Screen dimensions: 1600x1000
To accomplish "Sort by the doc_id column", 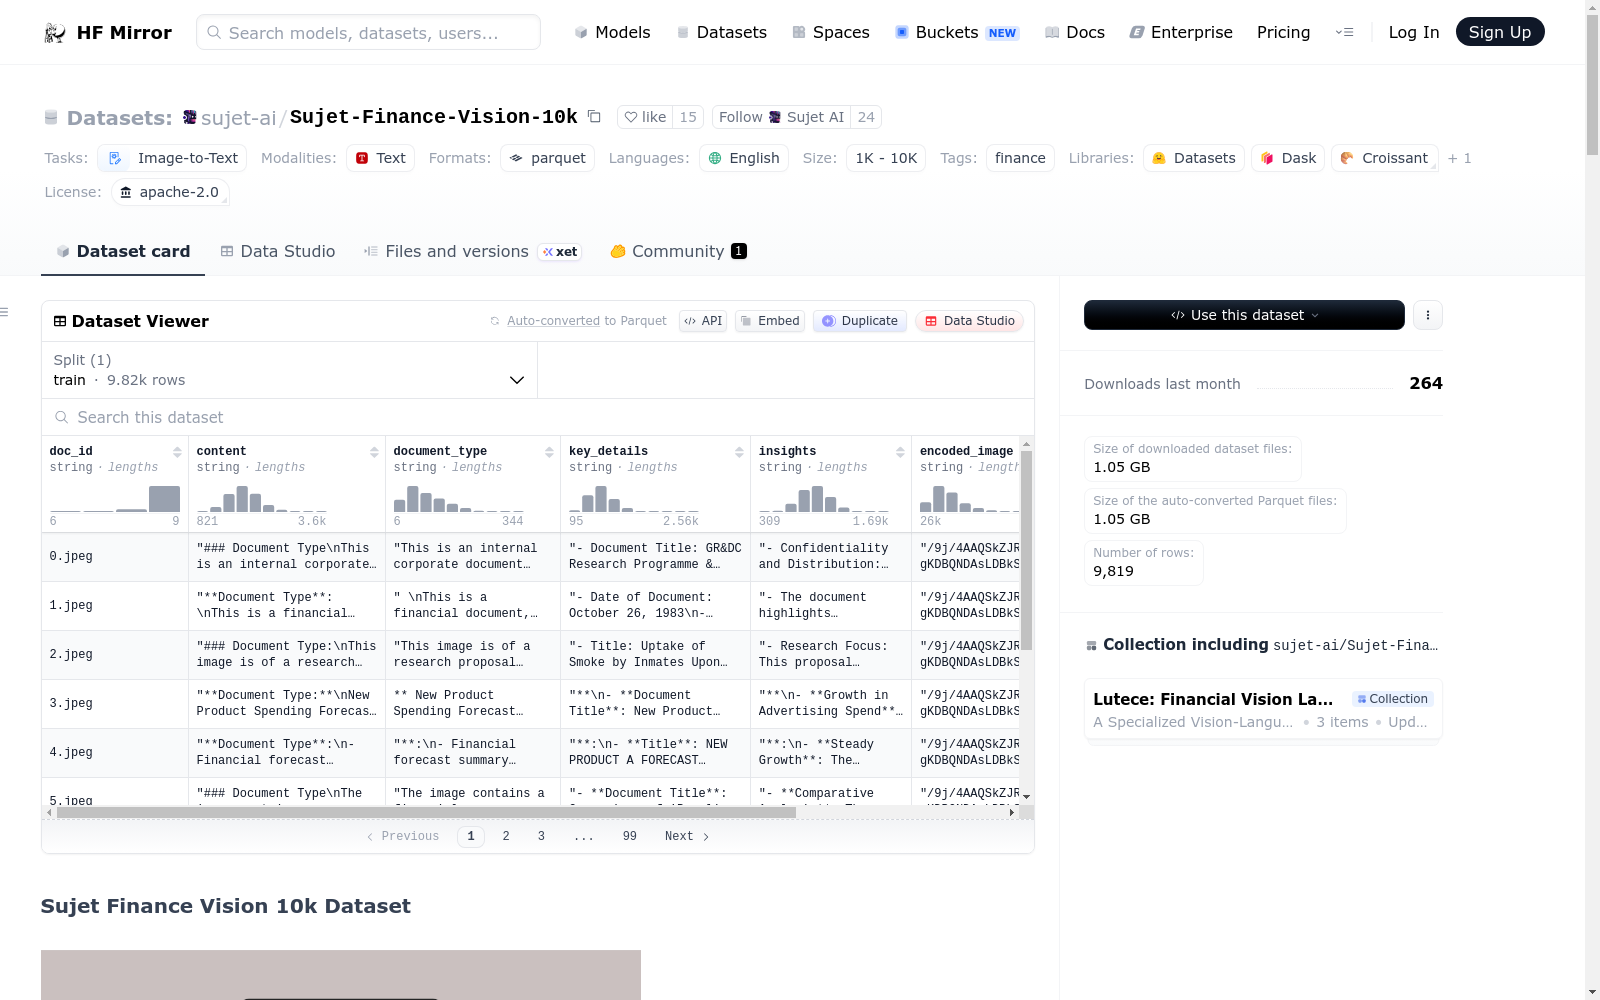I will (x=177, y=452).
